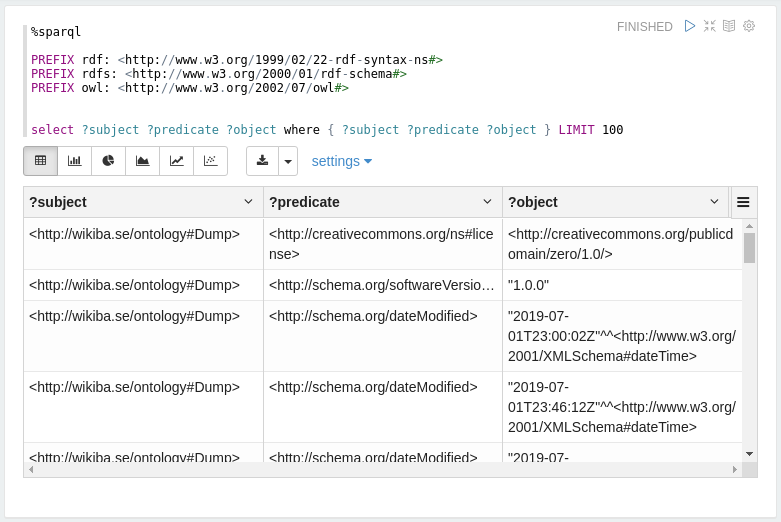Select the area chart visualization
This screenshot has width=781, height=522.
[x=143, y=161]
